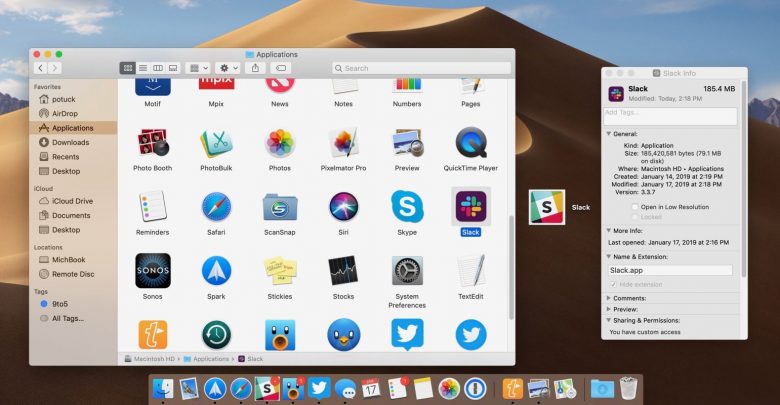Open the Trash in the Dock
The width and height of the screenshot is (780, 405).
click(x=628, y=389)
